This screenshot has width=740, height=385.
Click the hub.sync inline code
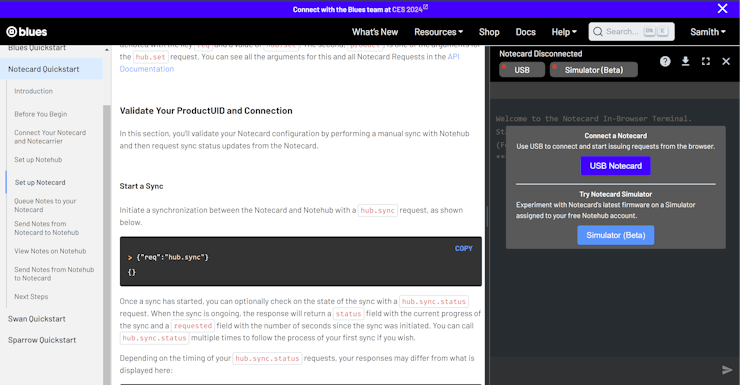378,210
